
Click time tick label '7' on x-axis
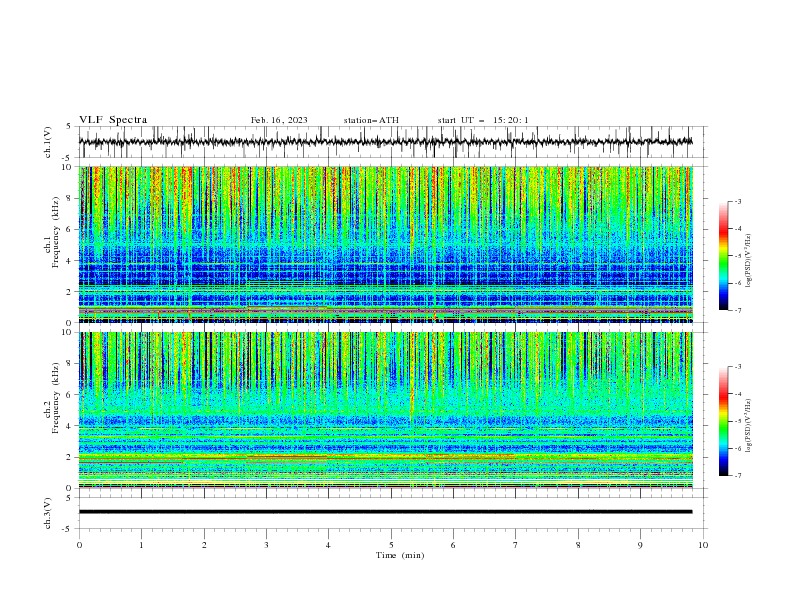515,545
